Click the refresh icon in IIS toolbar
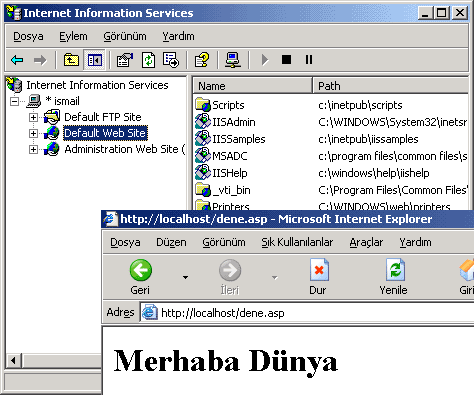This screenshot has height=395, width=474. (148, 60)
